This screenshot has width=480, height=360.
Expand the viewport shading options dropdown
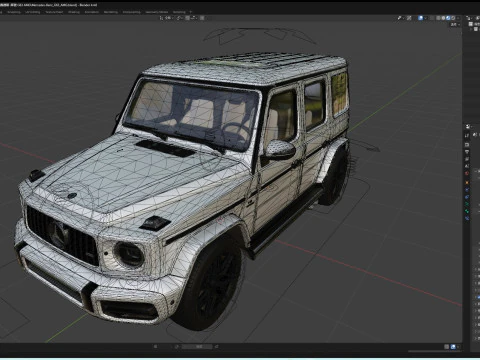click(x=458, y=18)
